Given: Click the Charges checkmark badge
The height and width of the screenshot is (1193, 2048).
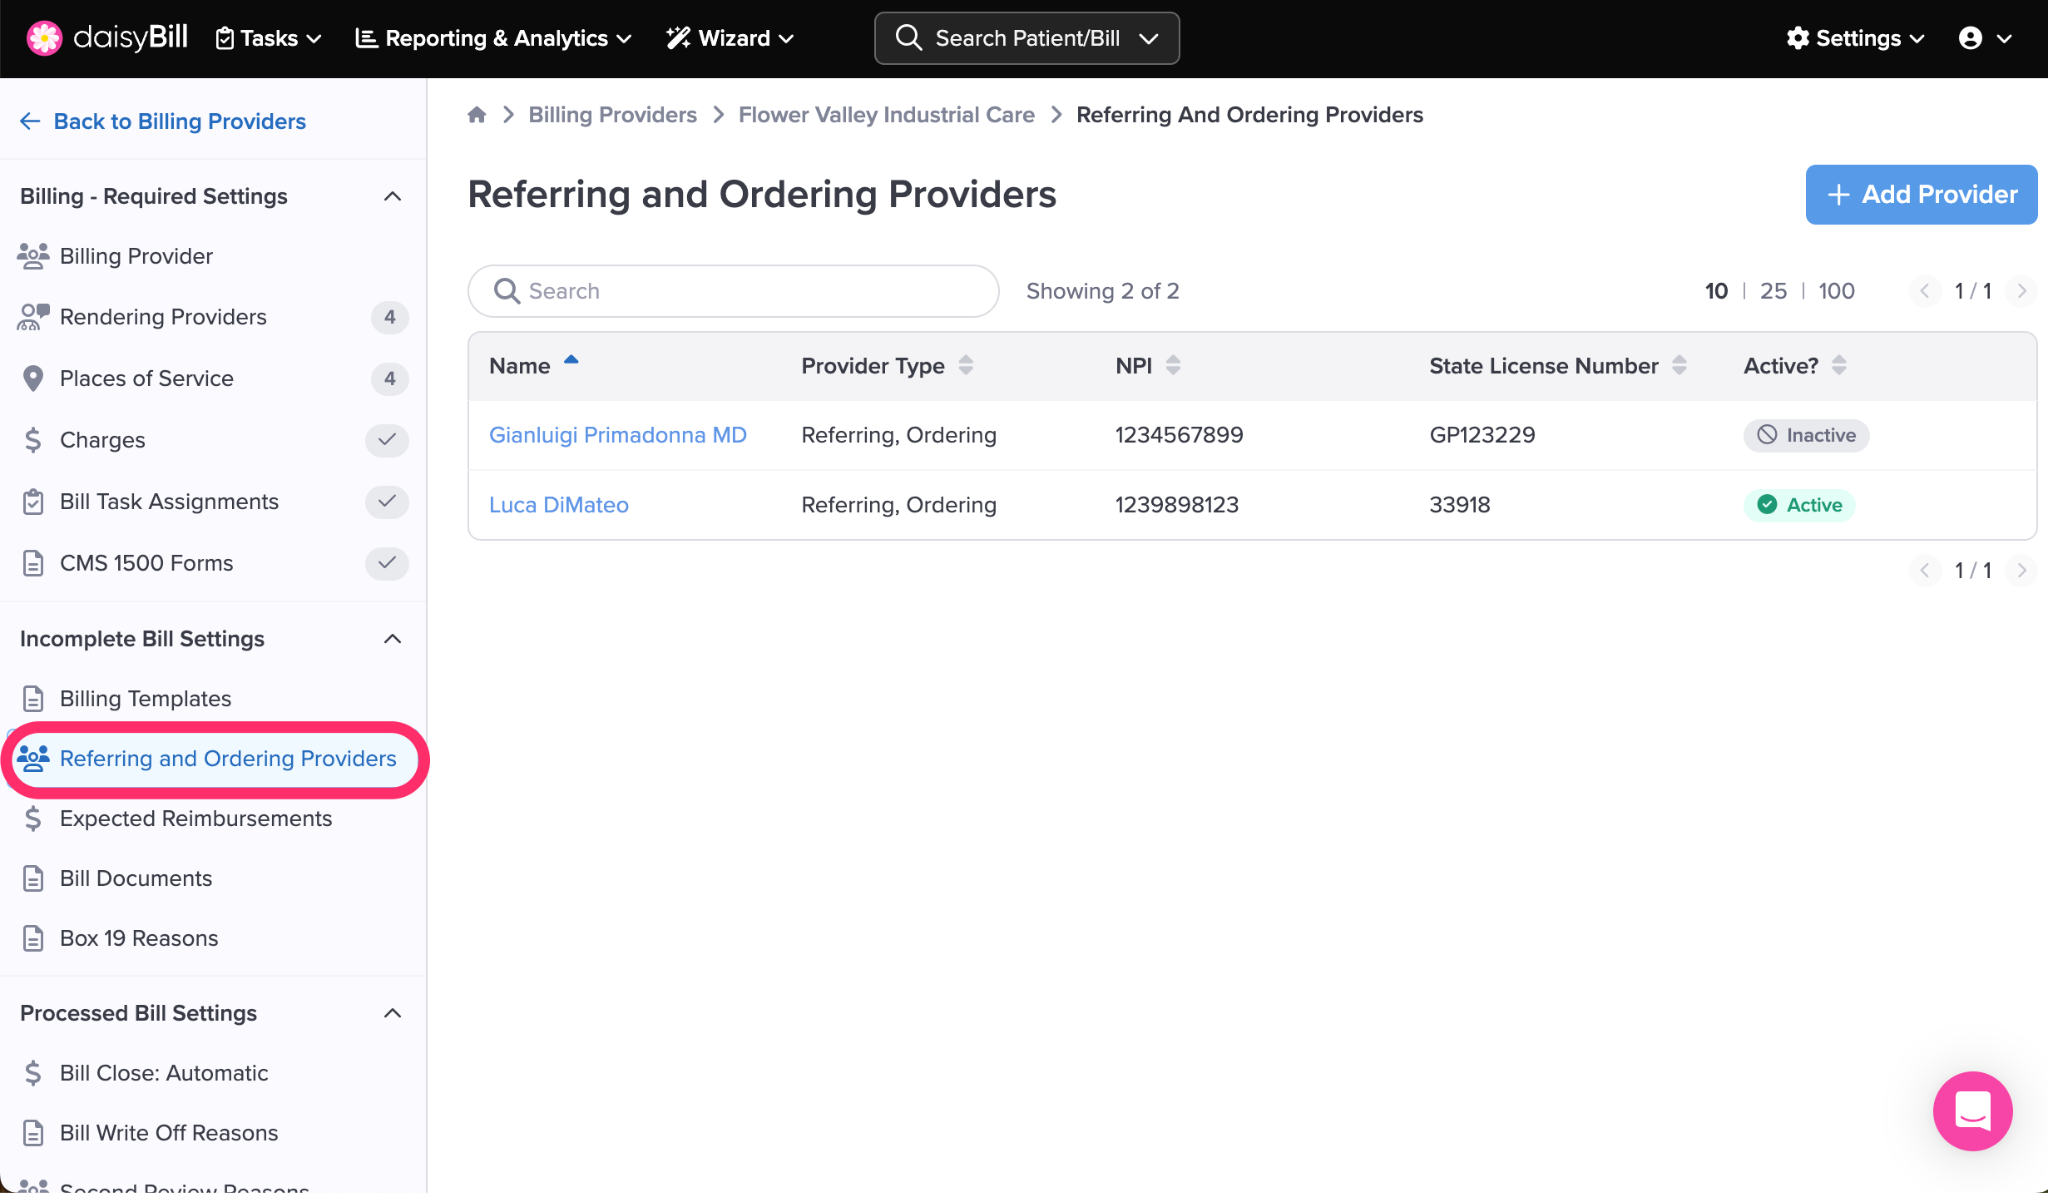Looking at the screenshot, I should point(387,440).
